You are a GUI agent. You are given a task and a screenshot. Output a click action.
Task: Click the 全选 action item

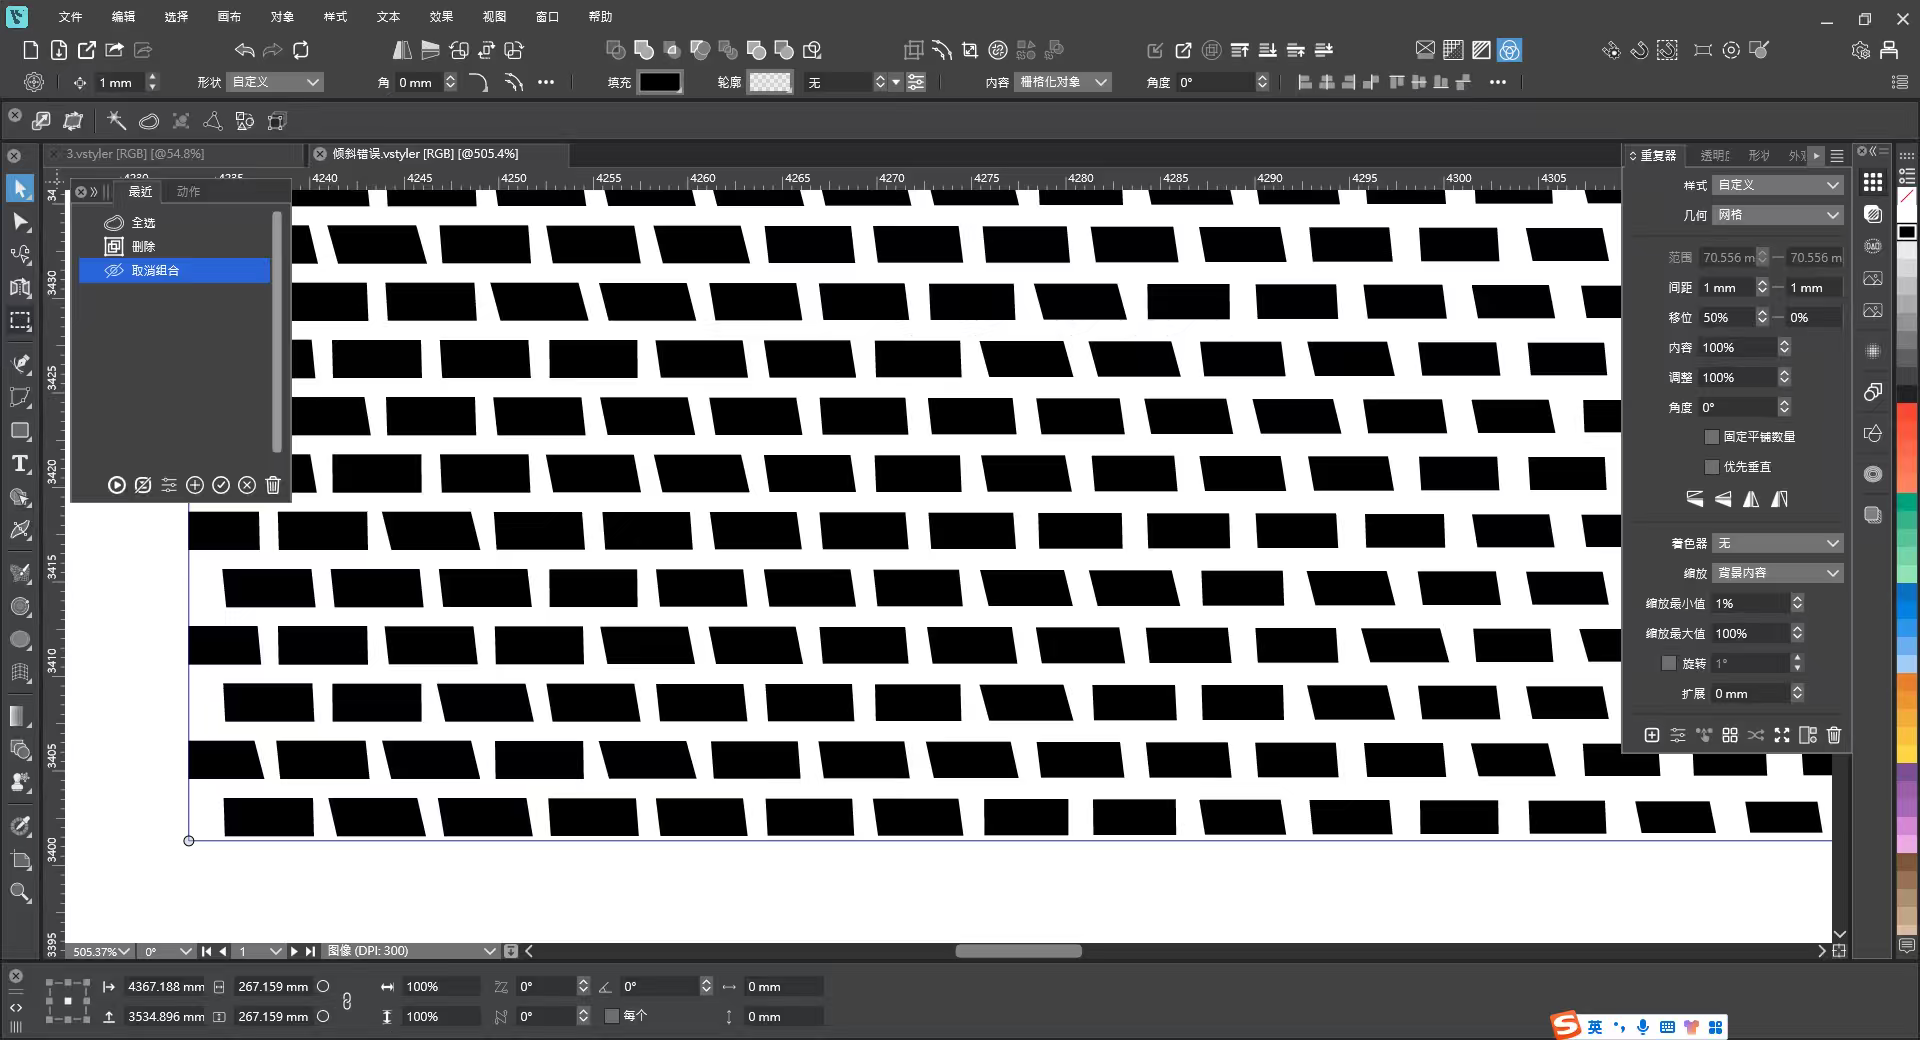(x=144, y=223)
